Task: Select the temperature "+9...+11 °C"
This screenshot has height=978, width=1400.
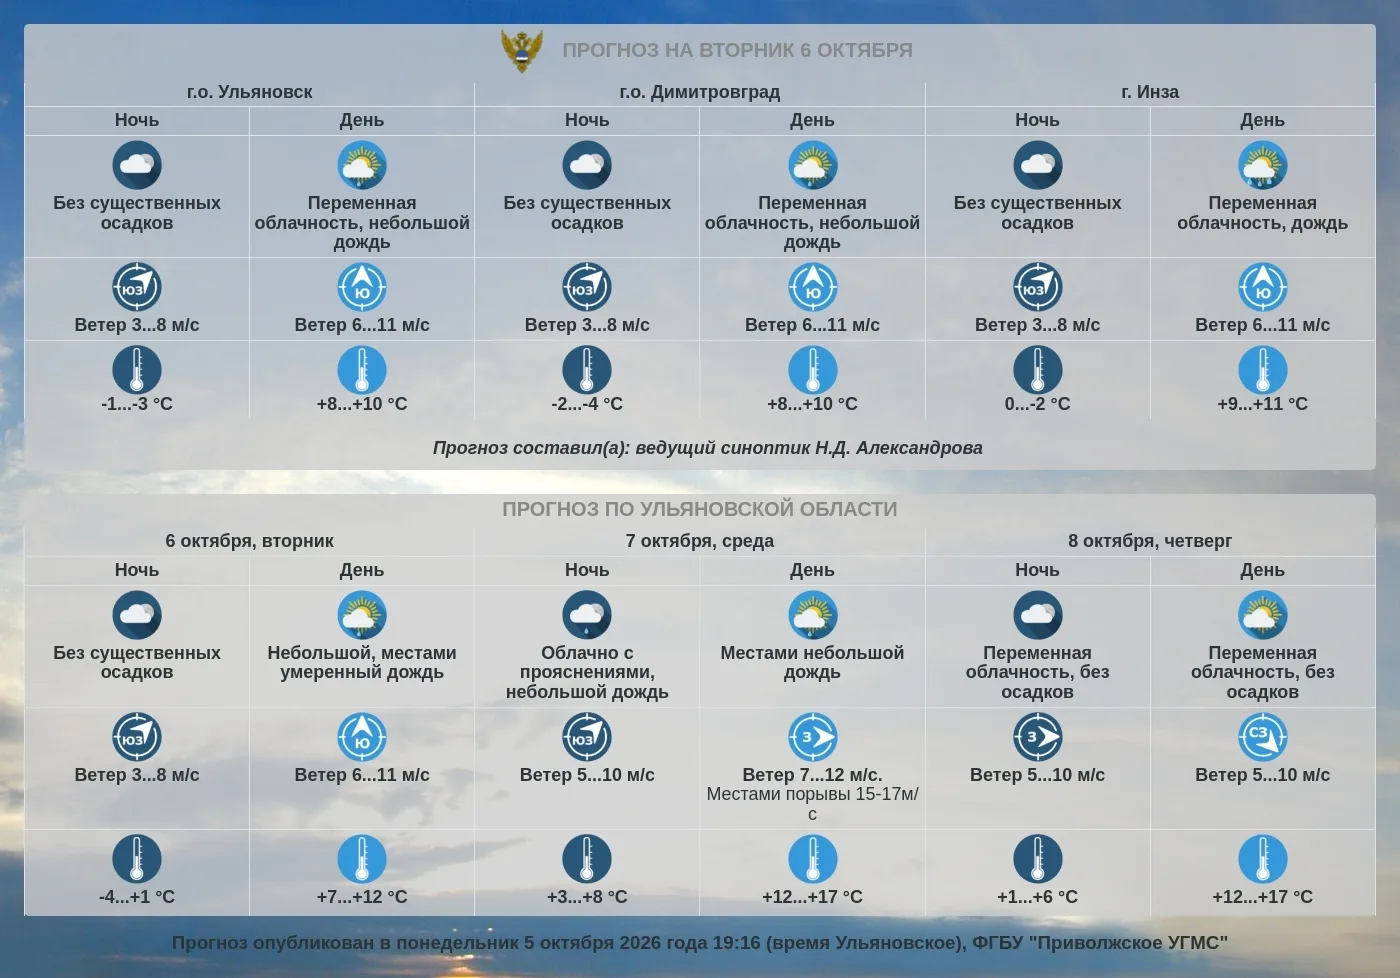Action: (x=1263, y=404)
